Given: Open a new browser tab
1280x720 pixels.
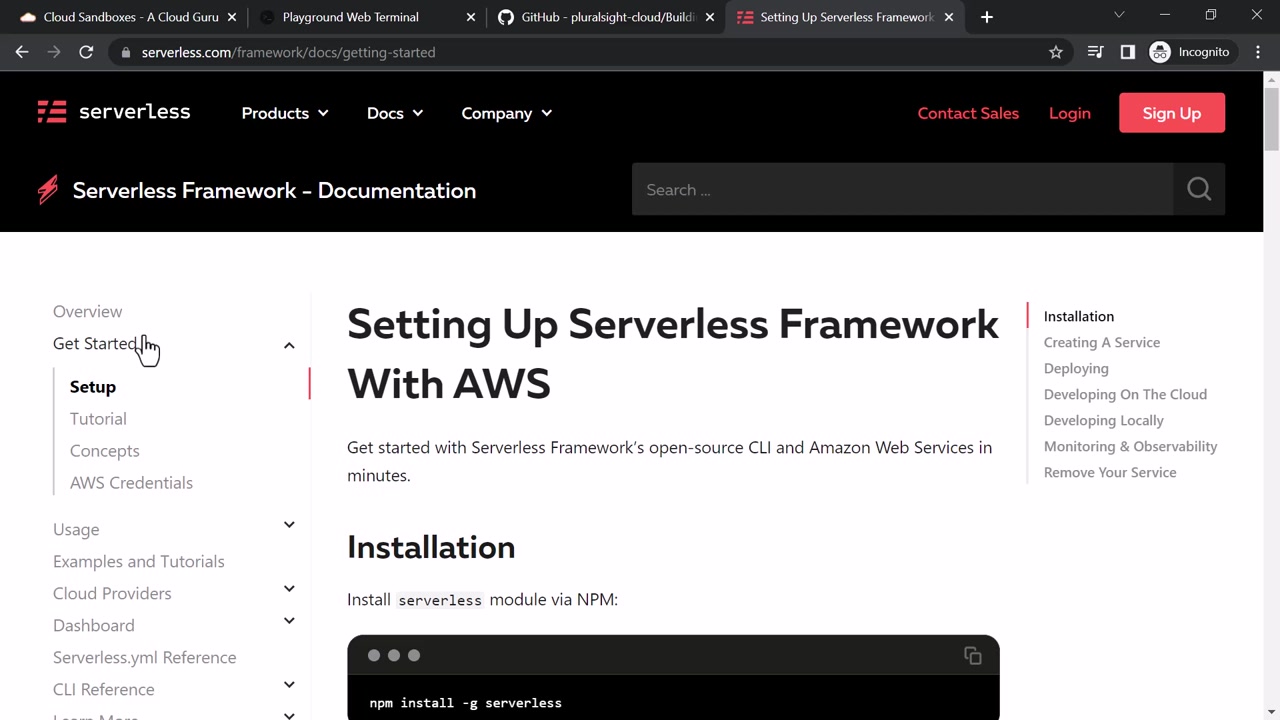Looking at the screenshot, I should 986,17.
